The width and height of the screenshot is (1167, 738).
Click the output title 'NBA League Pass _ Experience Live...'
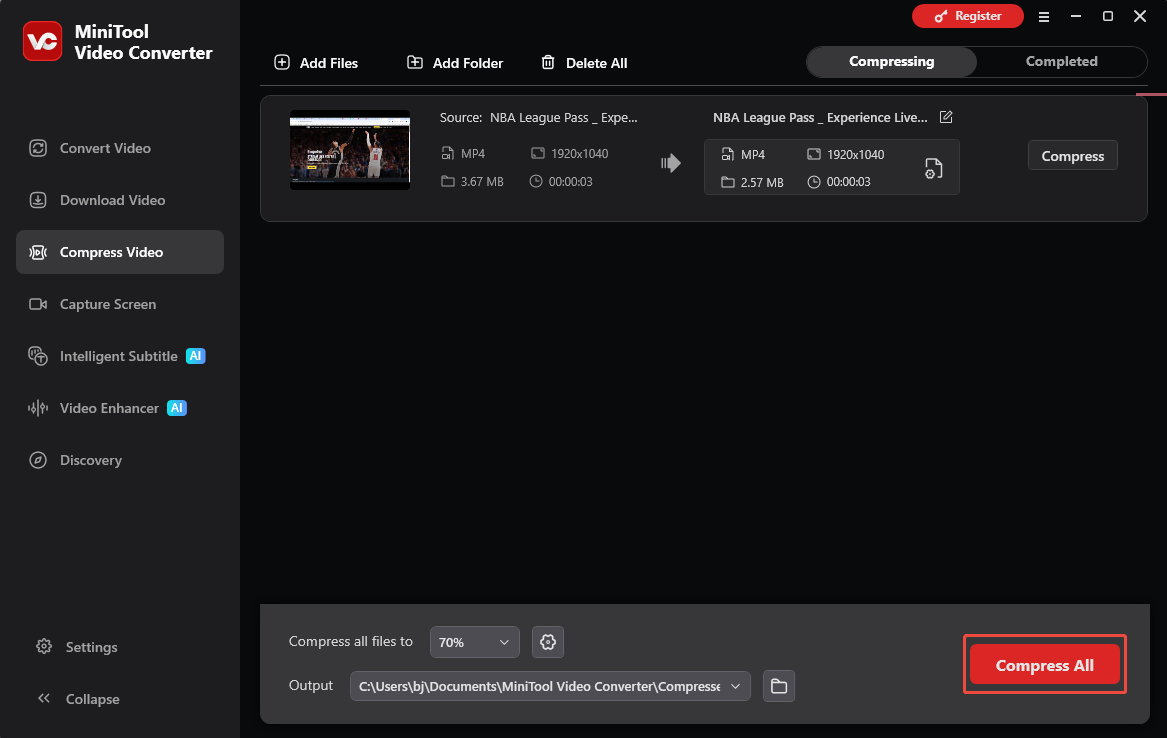click(820, 118)
